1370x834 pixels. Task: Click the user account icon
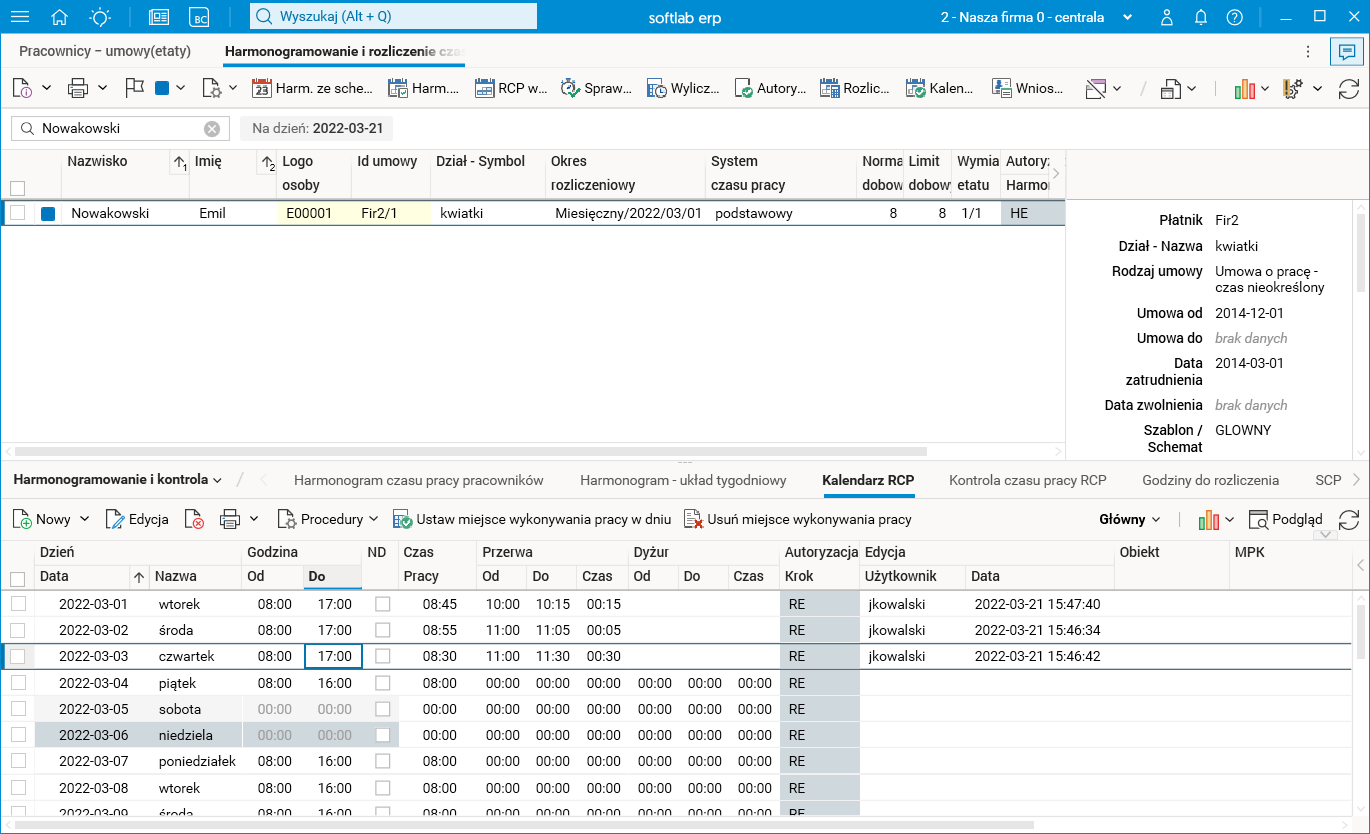tap(1167, 17)
